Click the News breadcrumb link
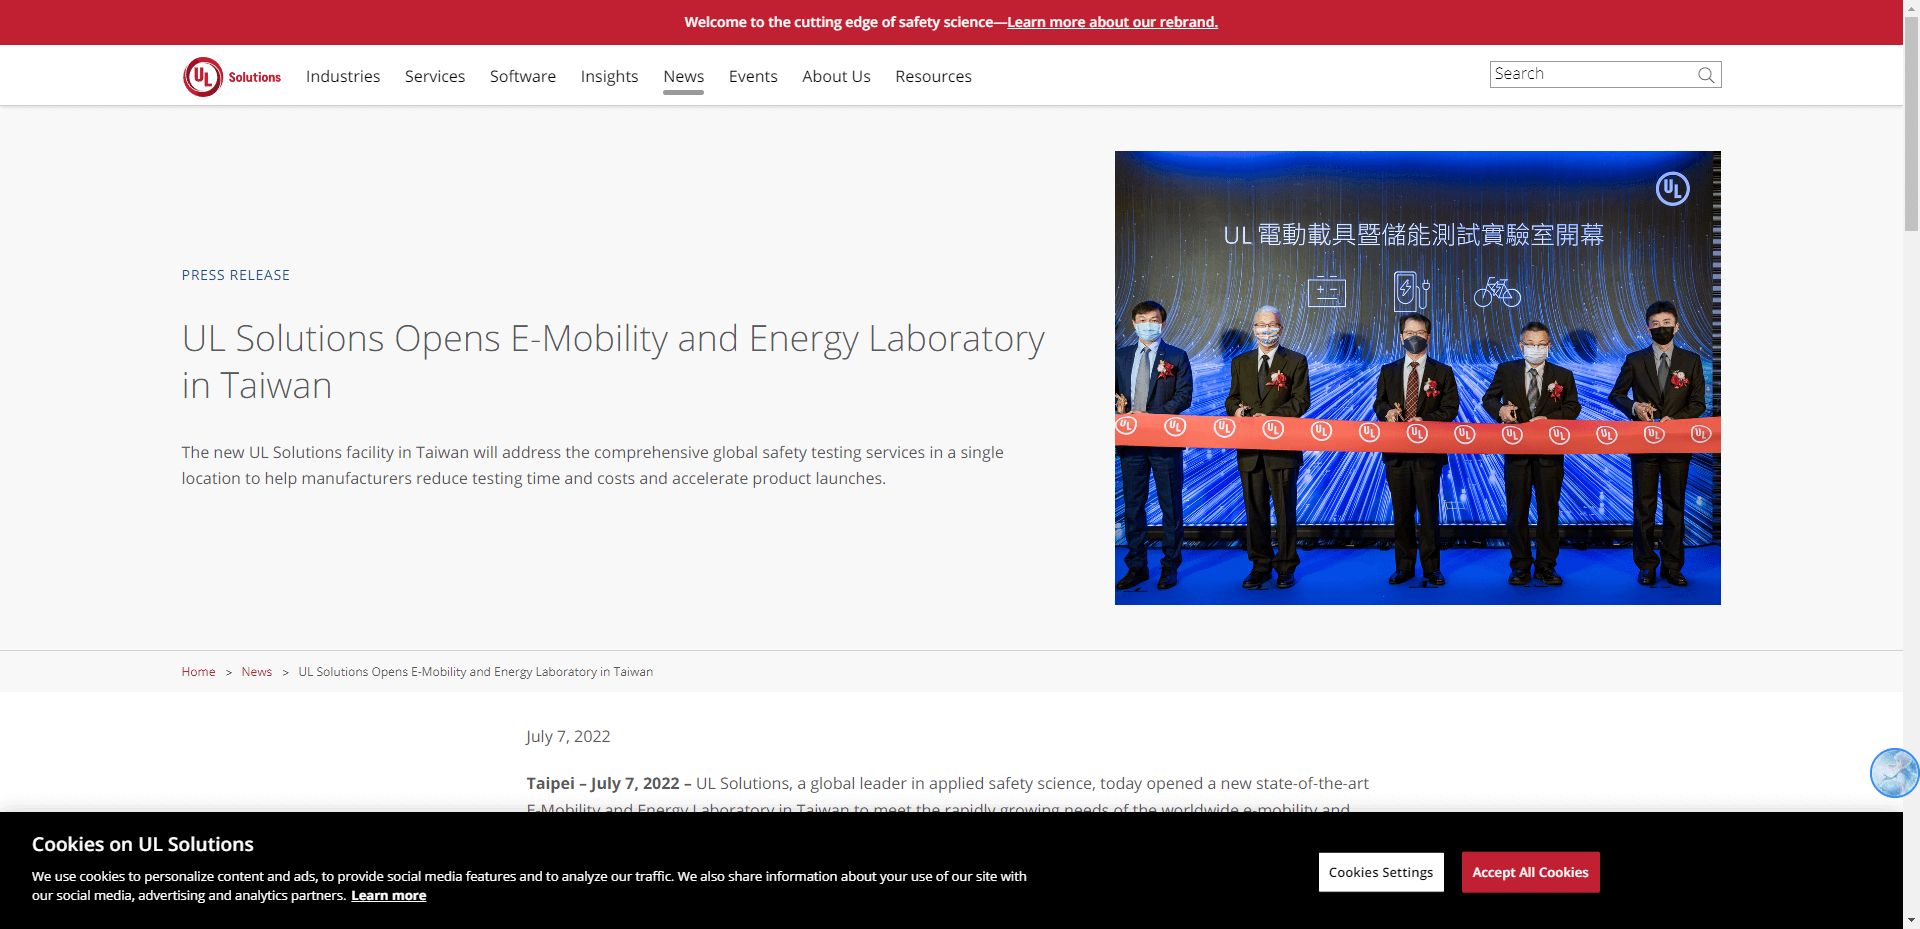1920x929 pixels. pyautogui.click(x=257, y=672)
